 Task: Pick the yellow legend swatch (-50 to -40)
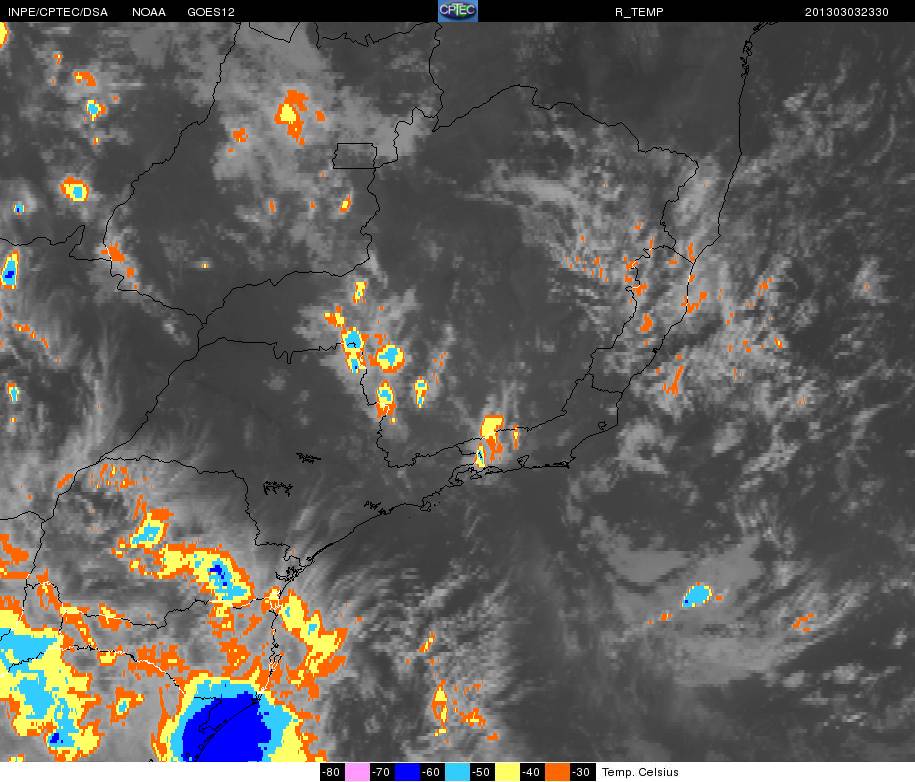(x=508, y=772)
